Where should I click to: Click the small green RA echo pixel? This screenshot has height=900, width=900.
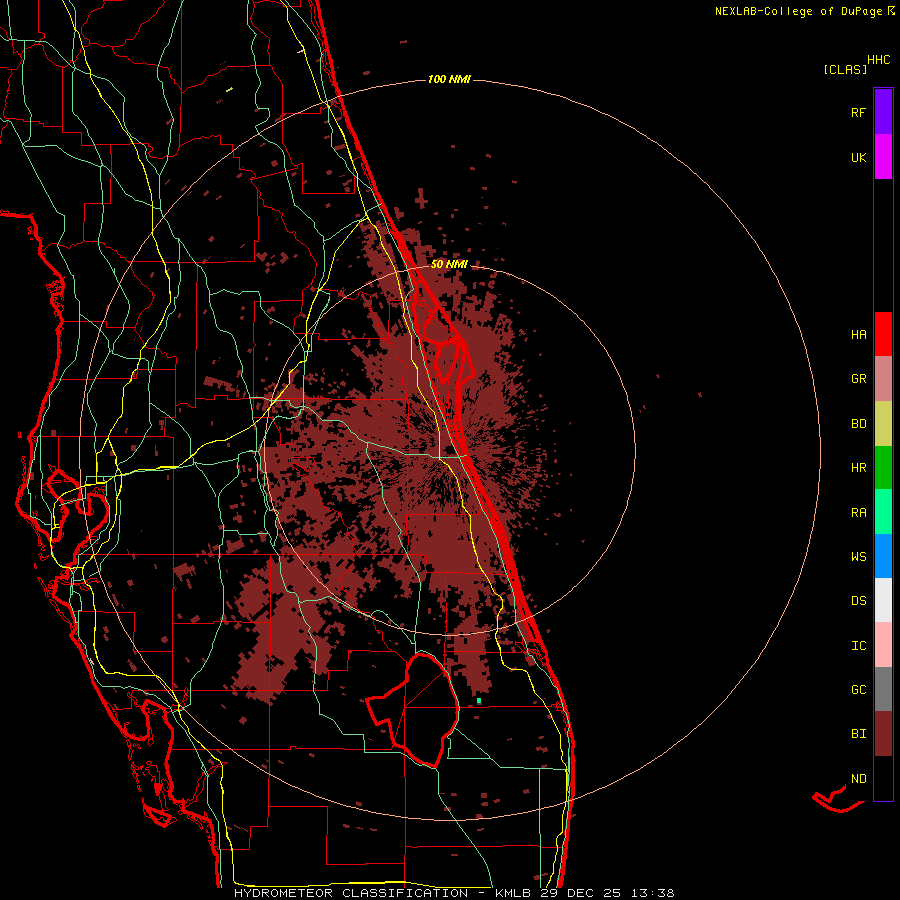[x=479, y=701]
